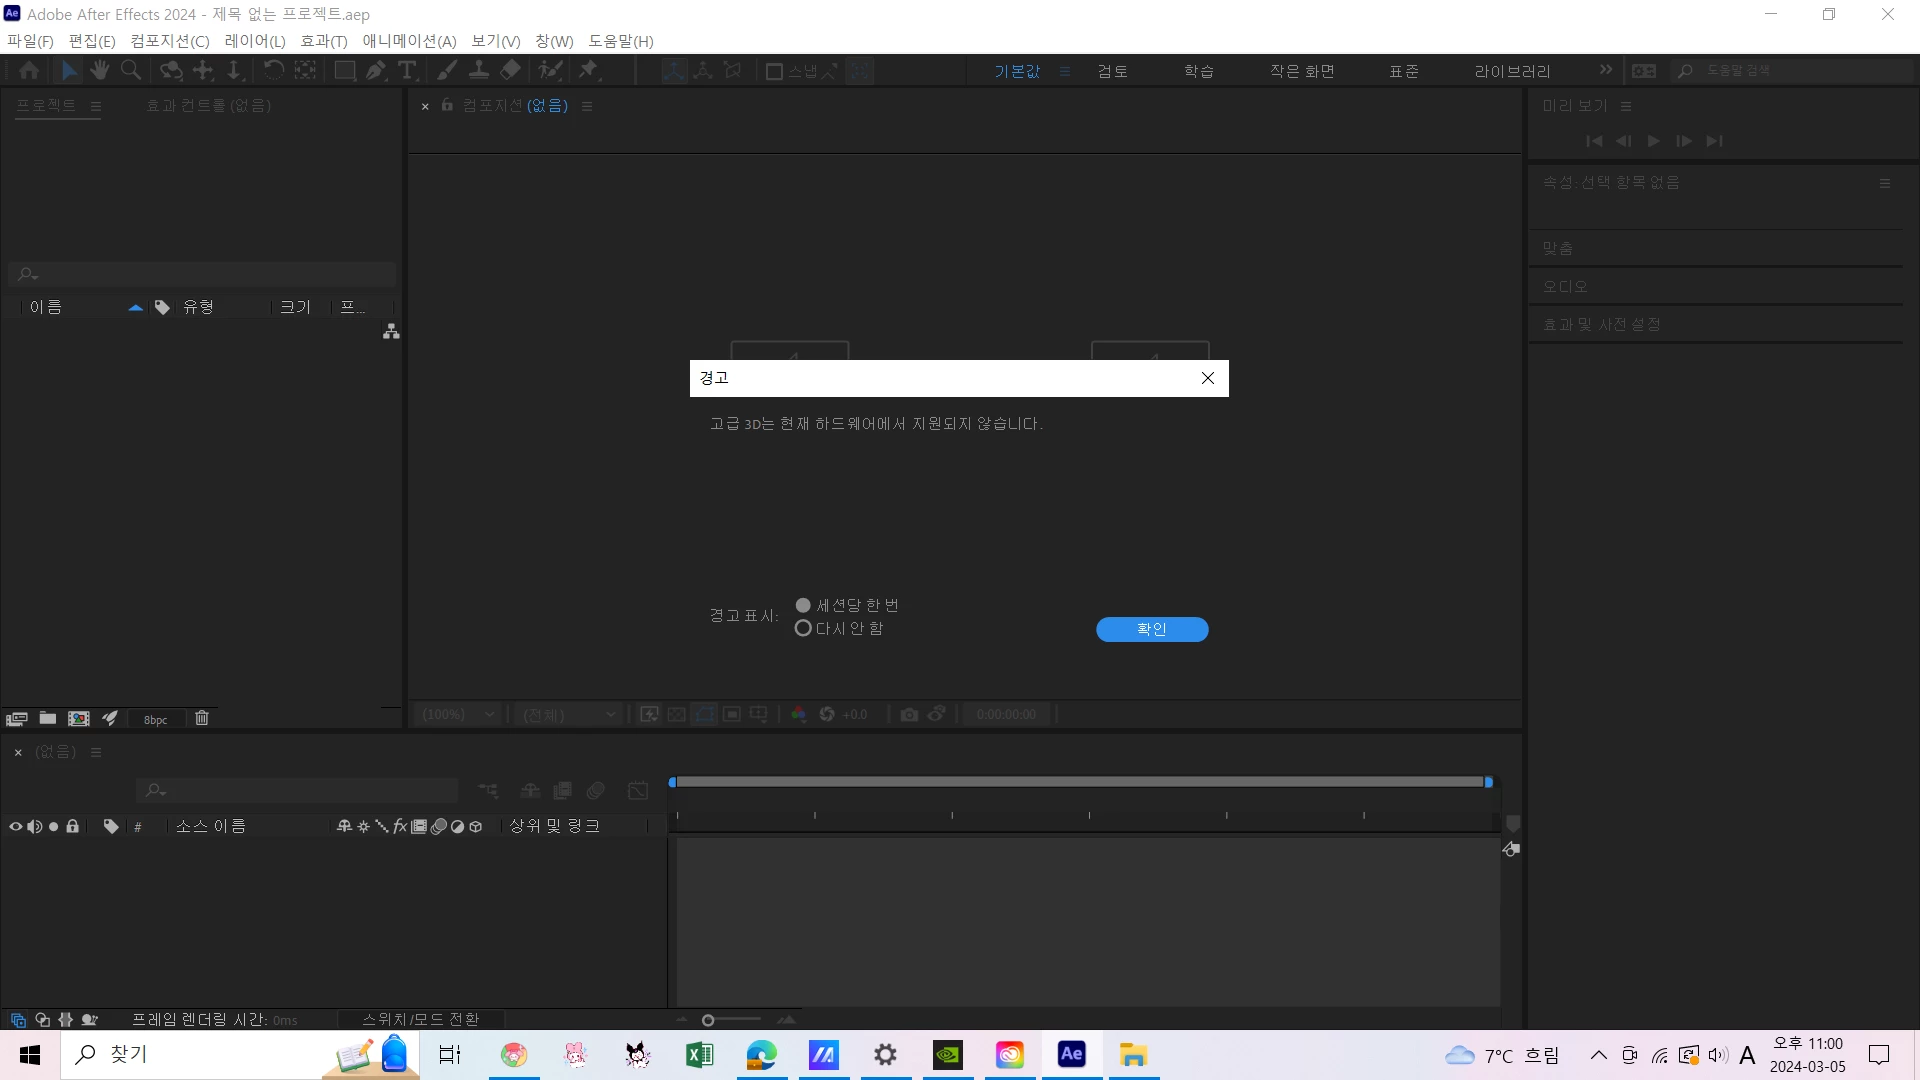Select the Hand tool

pos(99,70)
